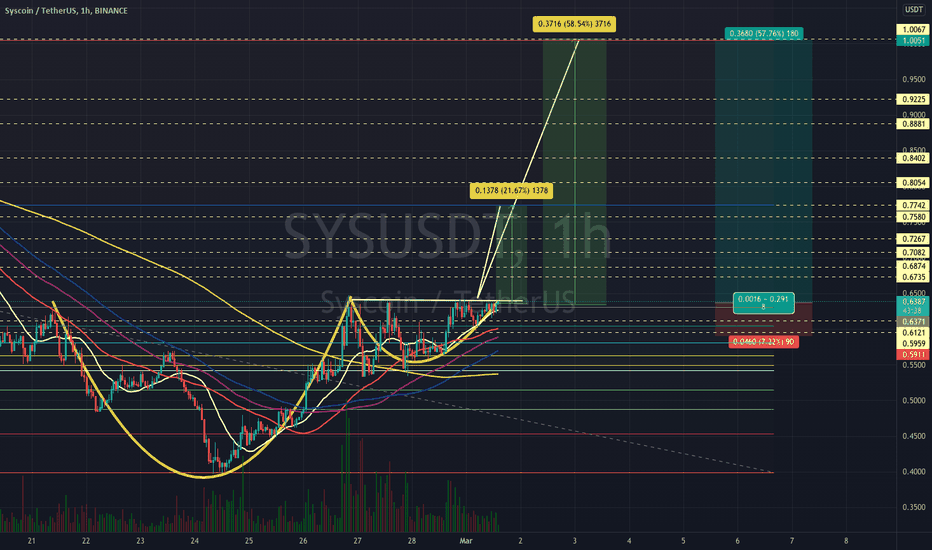Select the 0.6874 price level label
This screenshot has width=932, height=550.
(x=914, y=267)
